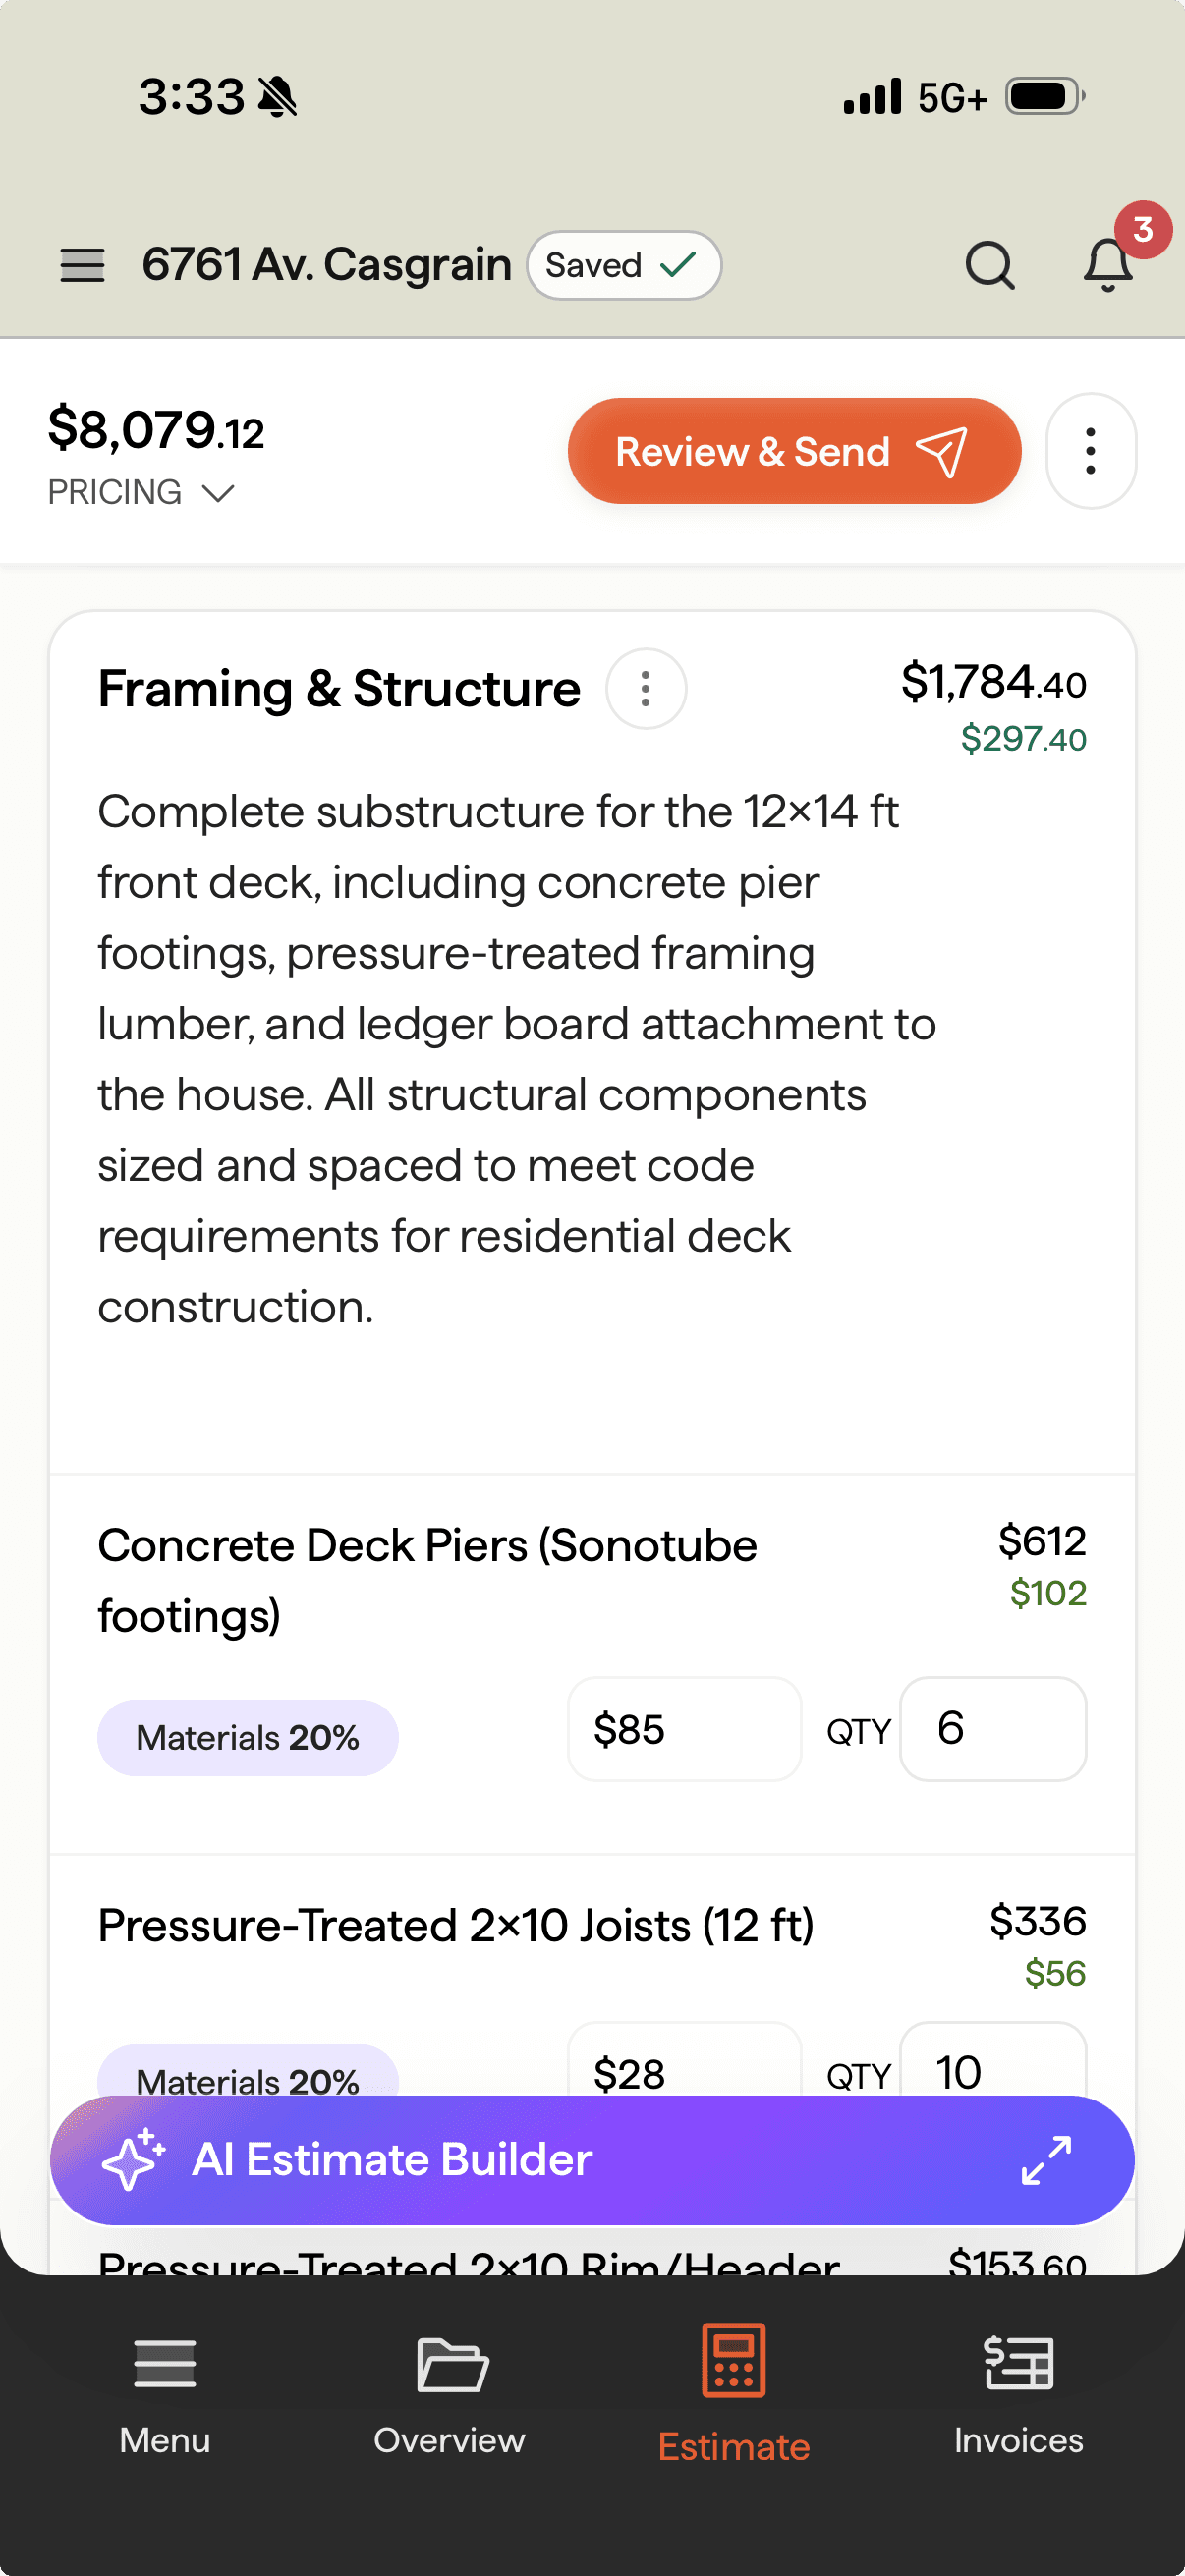Screen dimensions: 1185x2576
Task: Edit quantity field showing 10
Action: coord(993,2062)
